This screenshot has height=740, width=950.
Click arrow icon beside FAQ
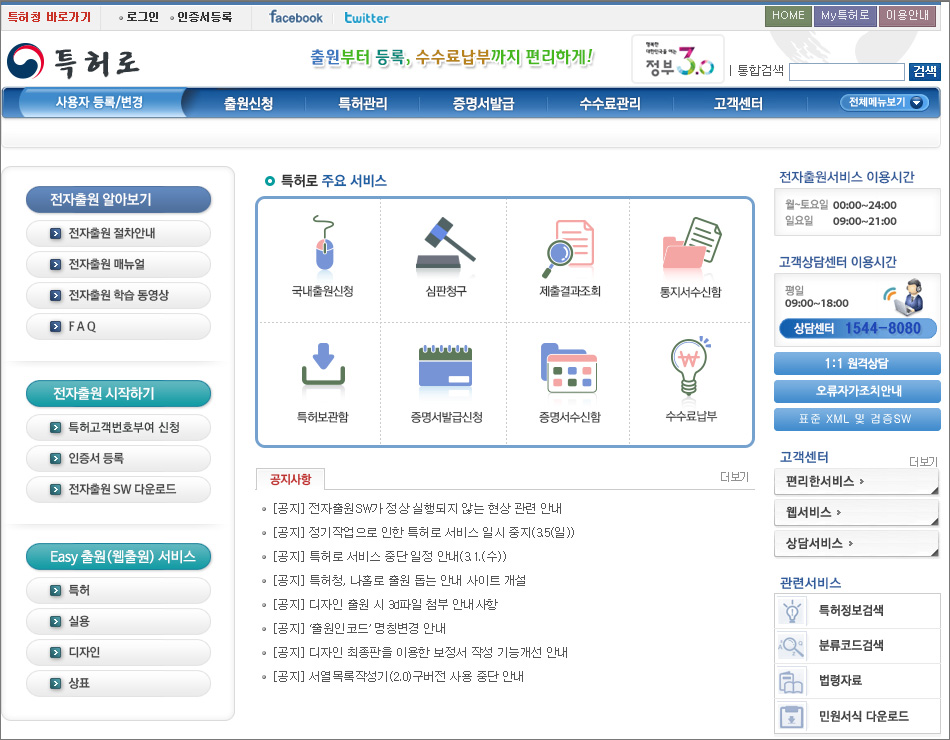point(56,326)
